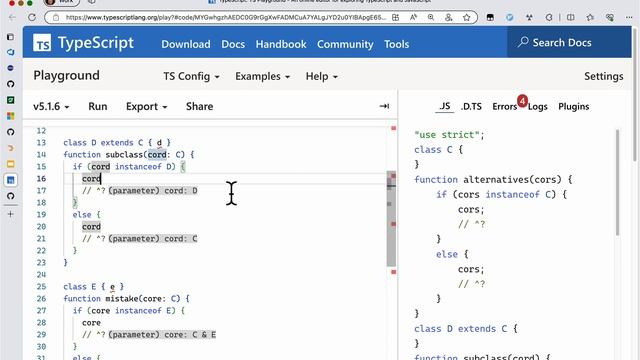Reload the page with the refresh icon

coord(32,18)
